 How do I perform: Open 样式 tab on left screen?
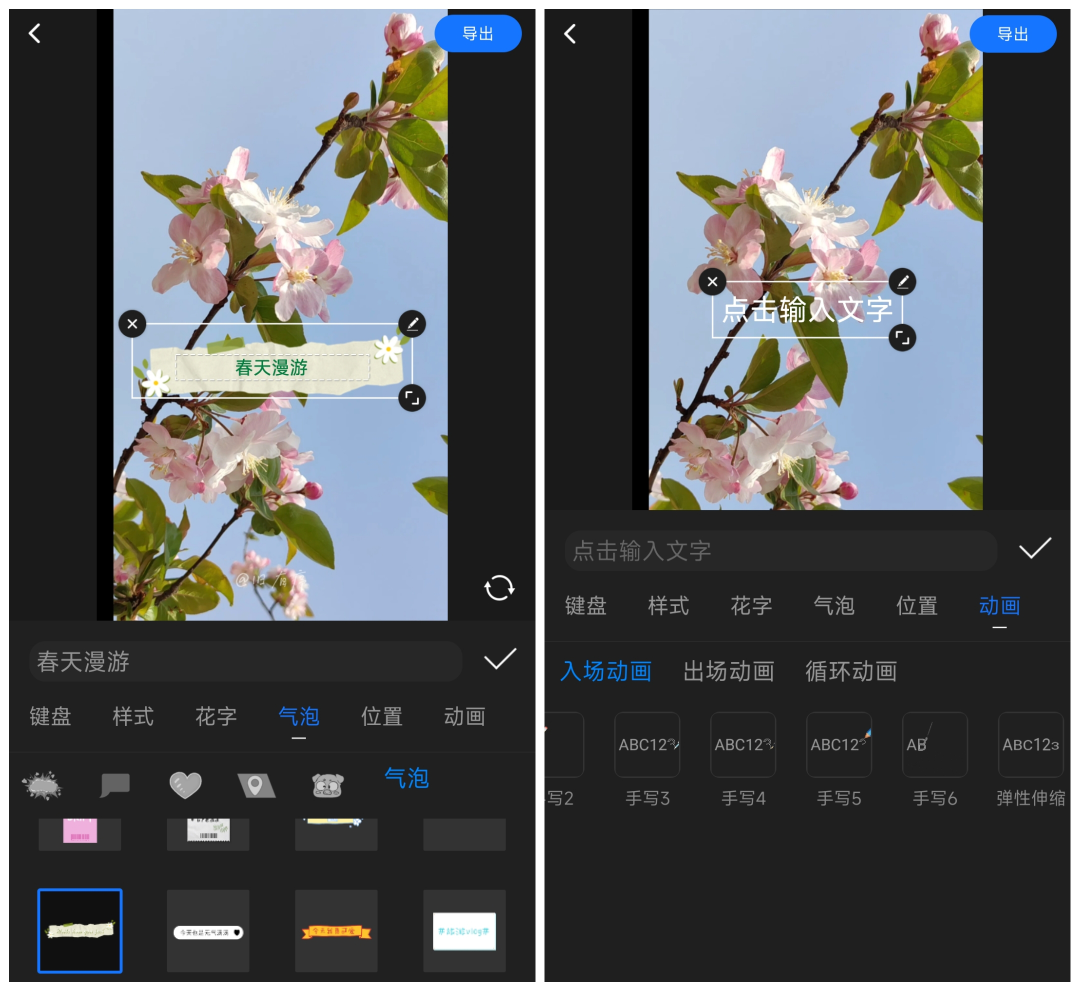coord(133,716)
